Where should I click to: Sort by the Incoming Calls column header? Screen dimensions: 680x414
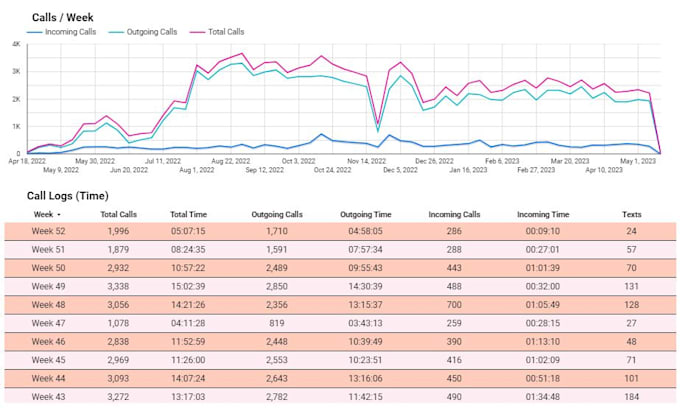point(454,214)
